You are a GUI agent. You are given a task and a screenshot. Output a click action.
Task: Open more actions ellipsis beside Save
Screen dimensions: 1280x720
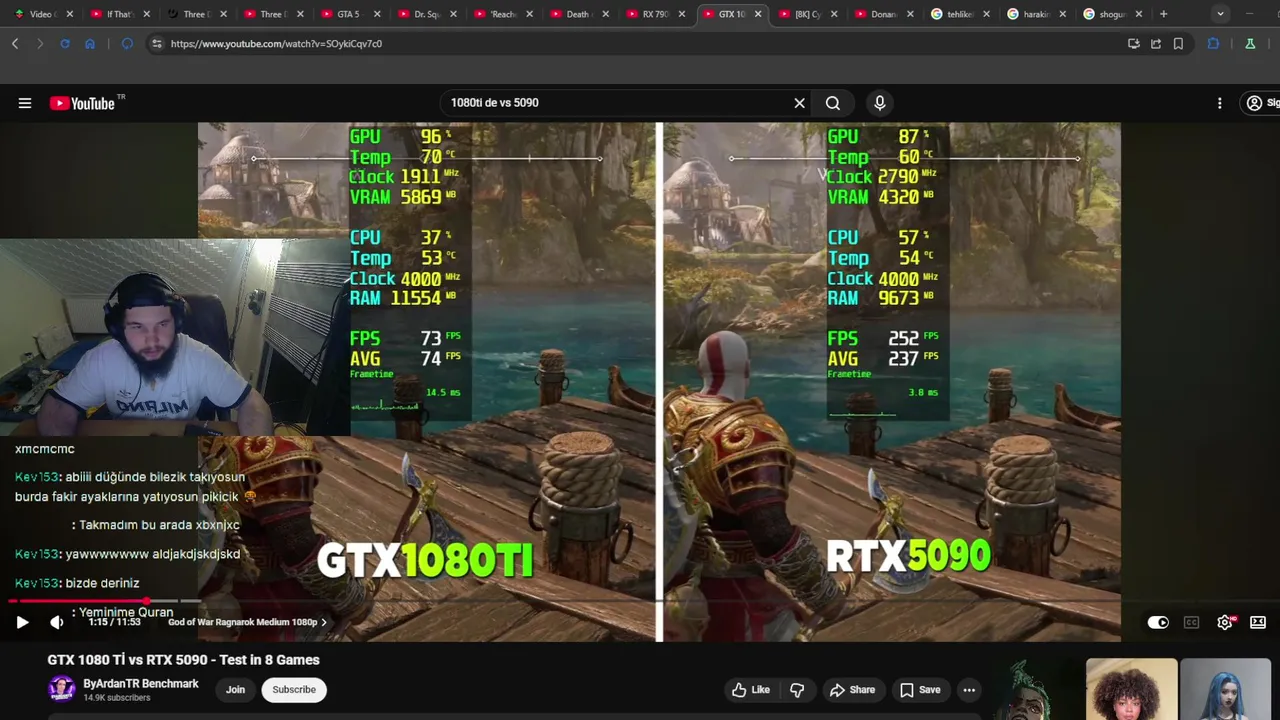coord(969,690)
